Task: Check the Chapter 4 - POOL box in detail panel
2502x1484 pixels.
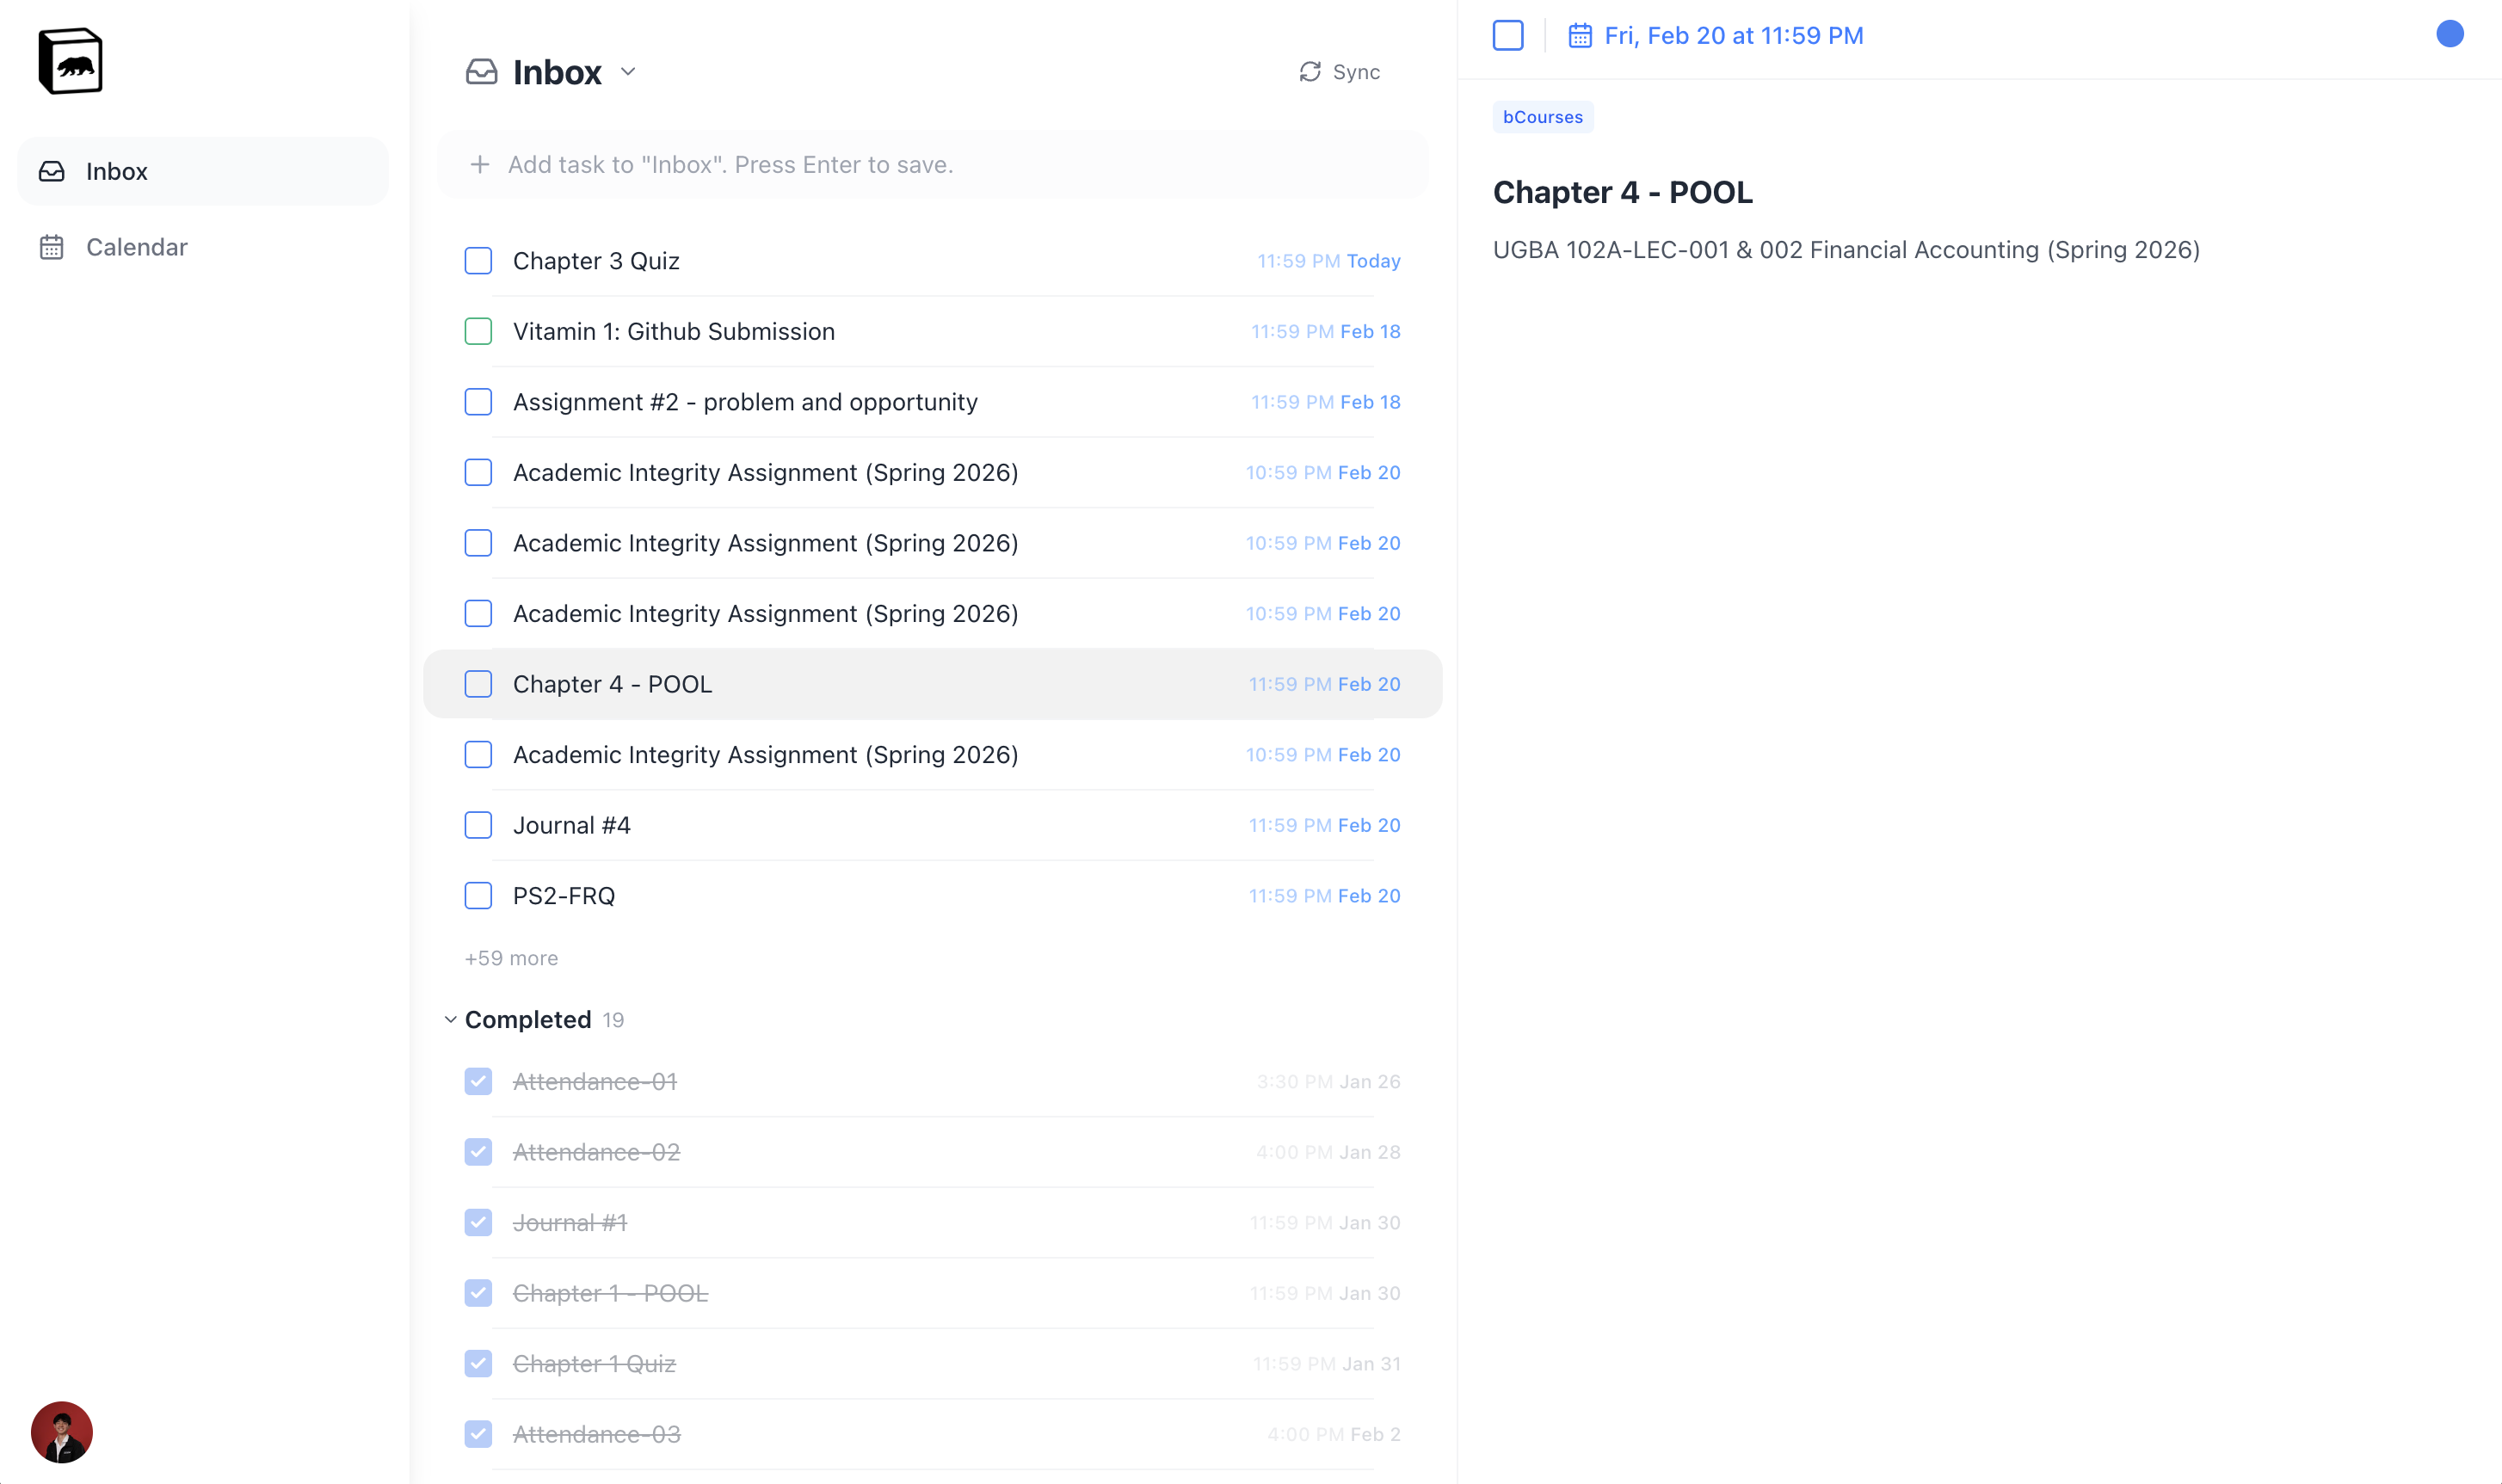Action: [1507, 35]
